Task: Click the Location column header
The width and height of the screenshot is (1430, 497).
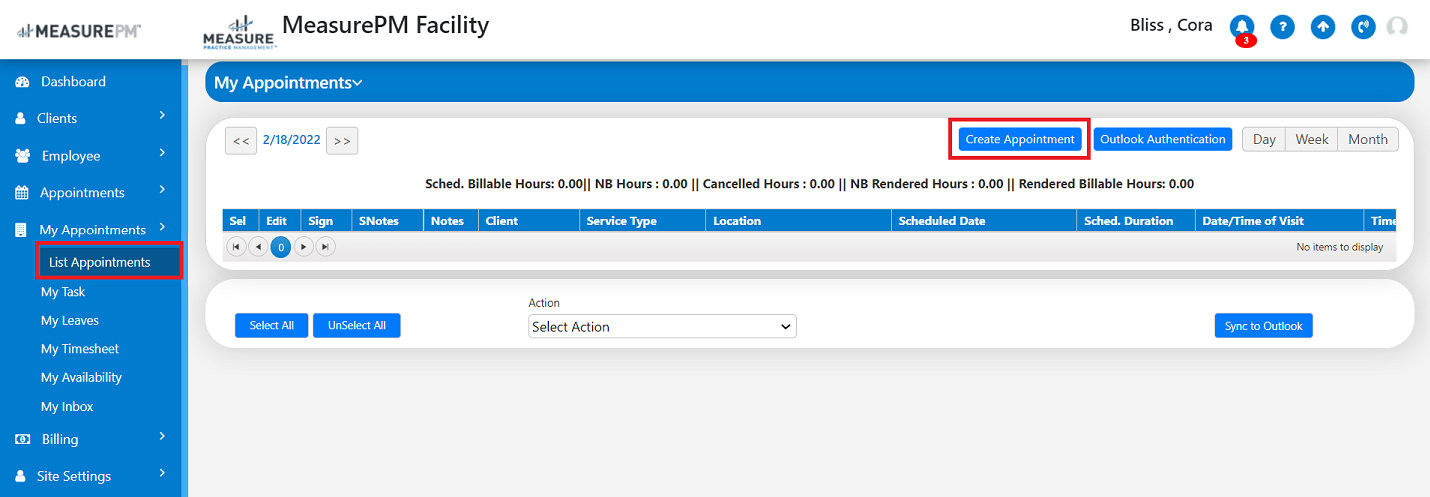Action: [x=799, y=221]
